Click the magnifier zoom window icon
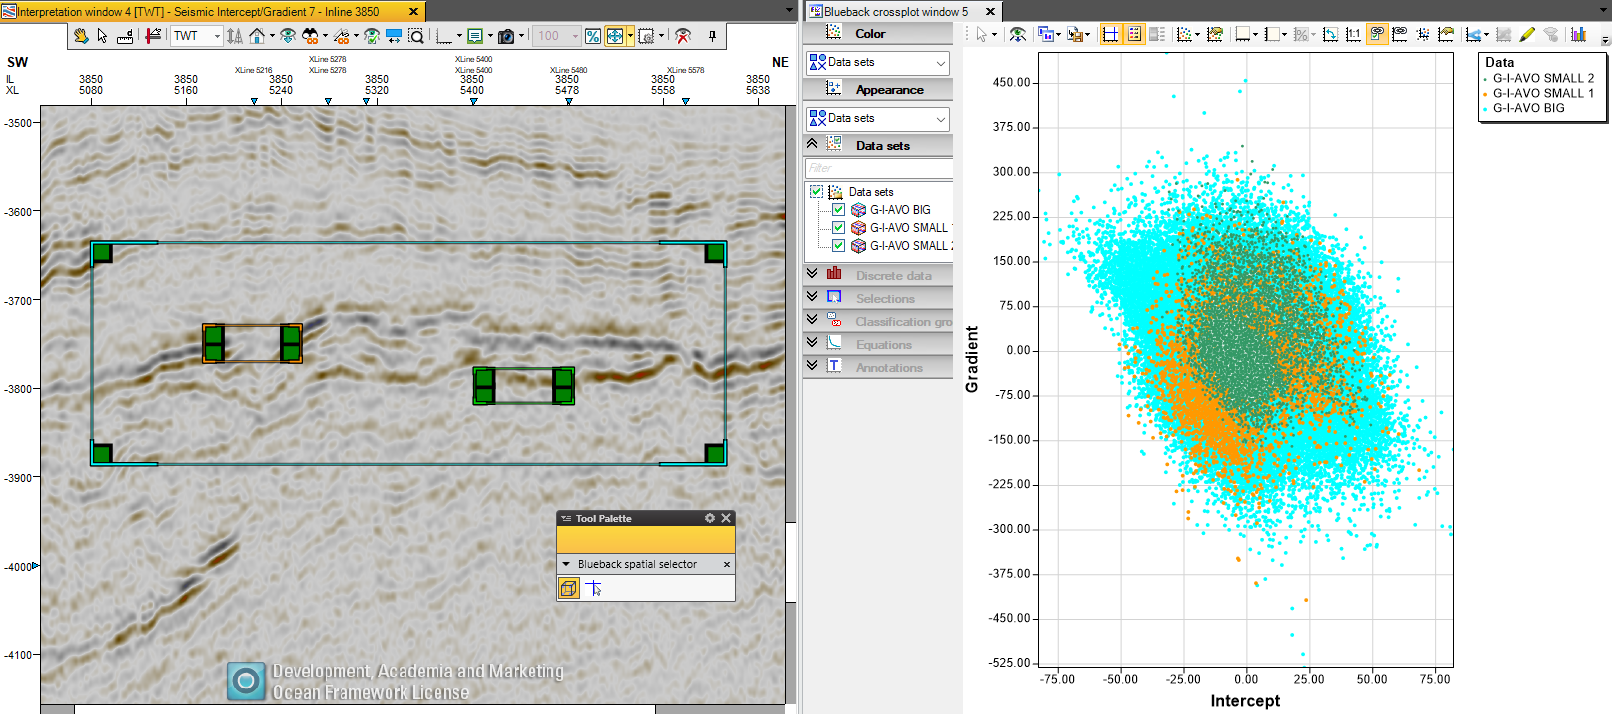The width and height of the screenshot is (1612, 714). 416,36
